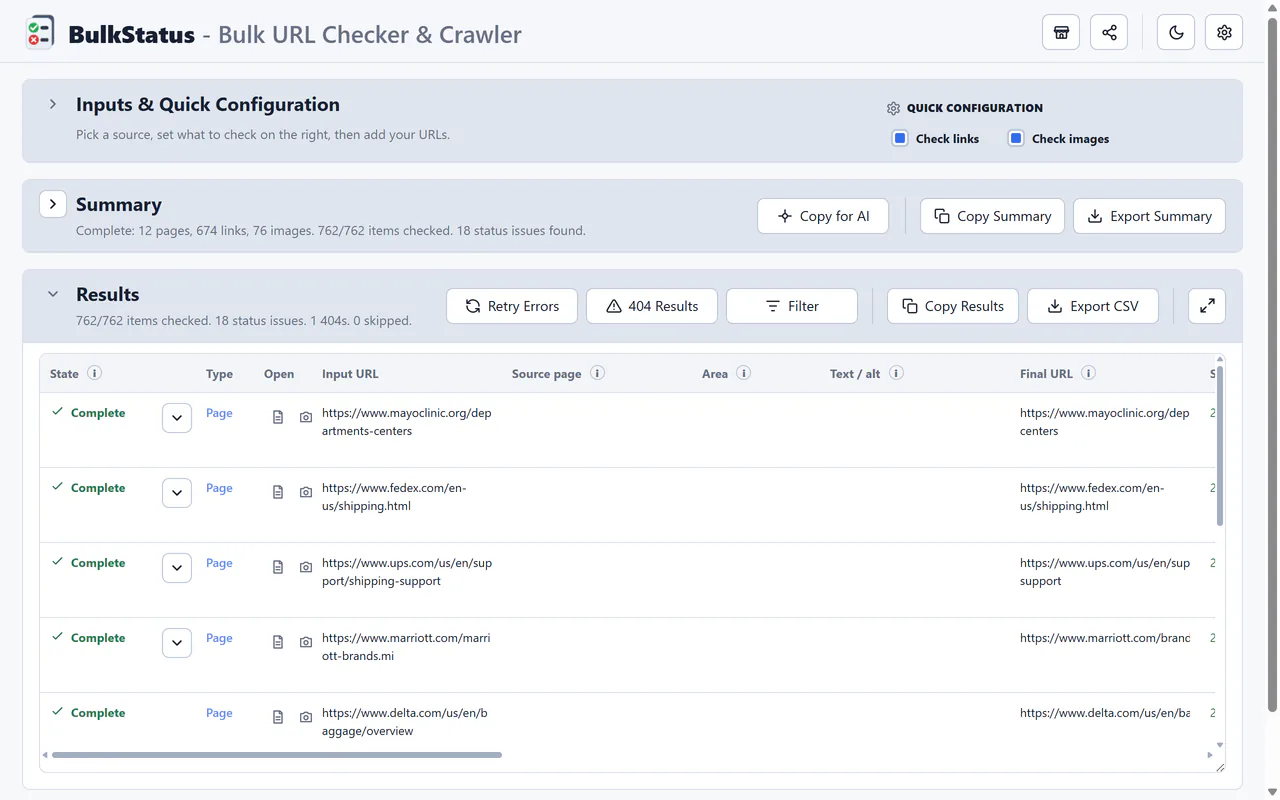1280x800 pixels.
Task: Select mayoclinic departments-centers input URL
Action: pos(407,422)
